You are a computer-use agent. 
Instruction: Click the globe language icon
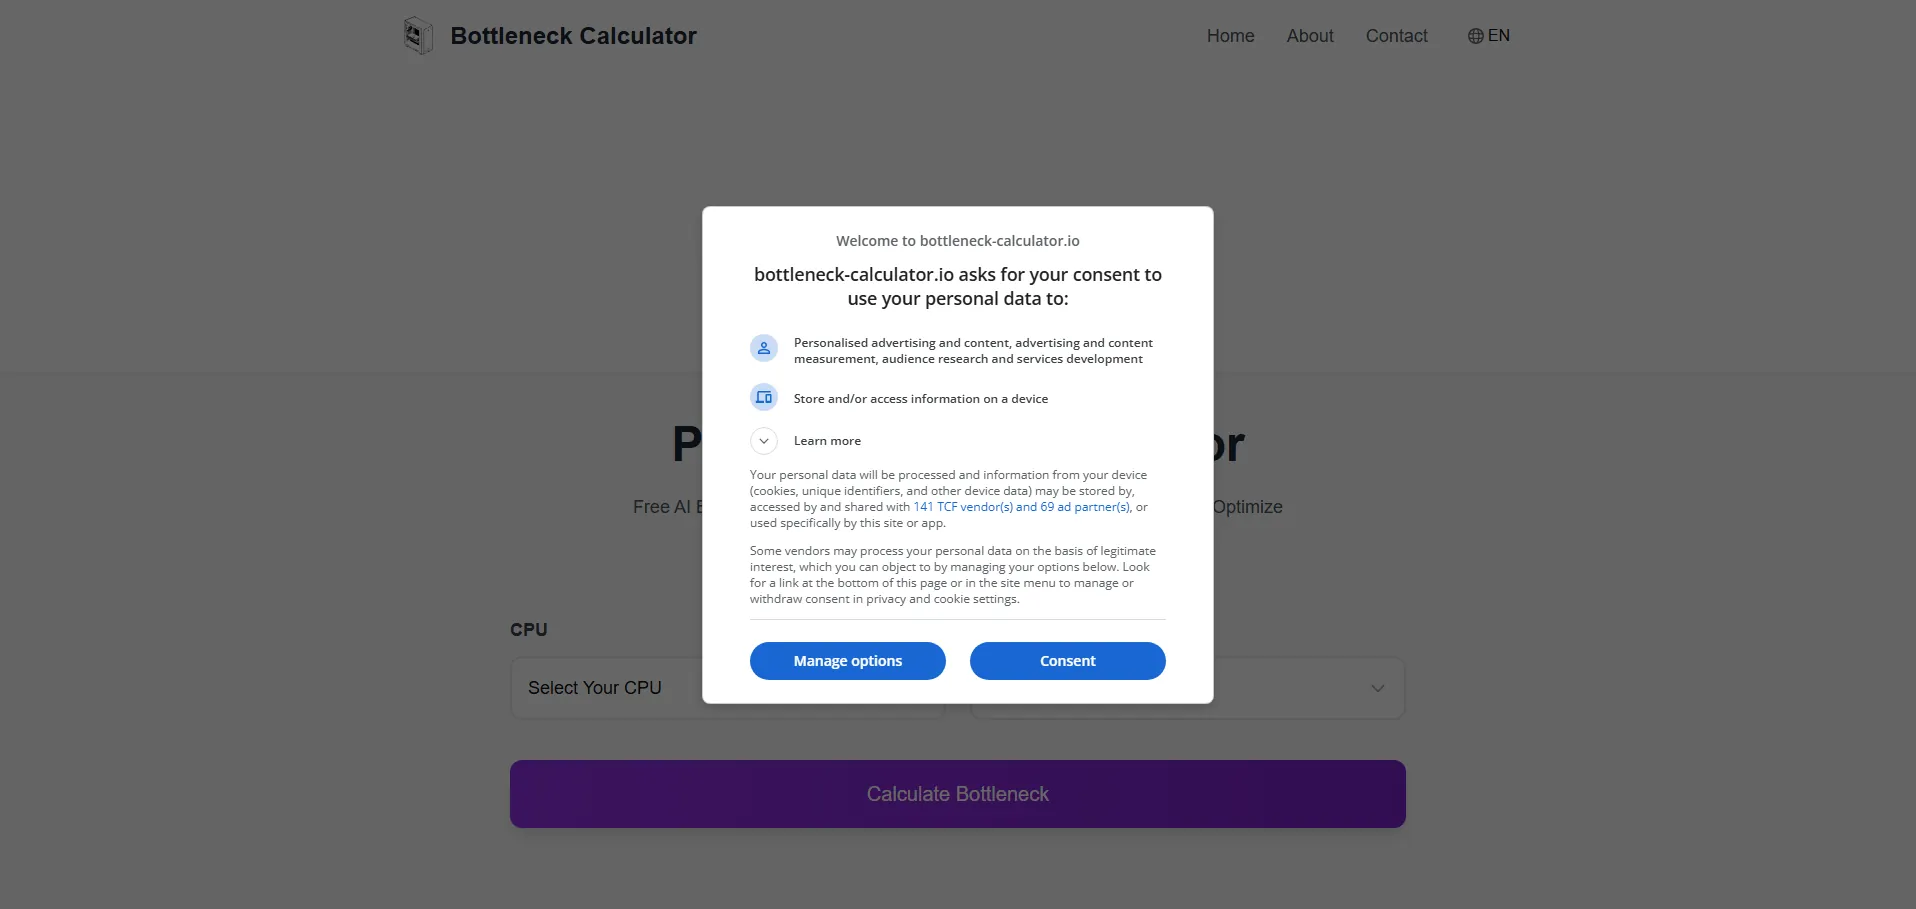tap(1475, 36)
